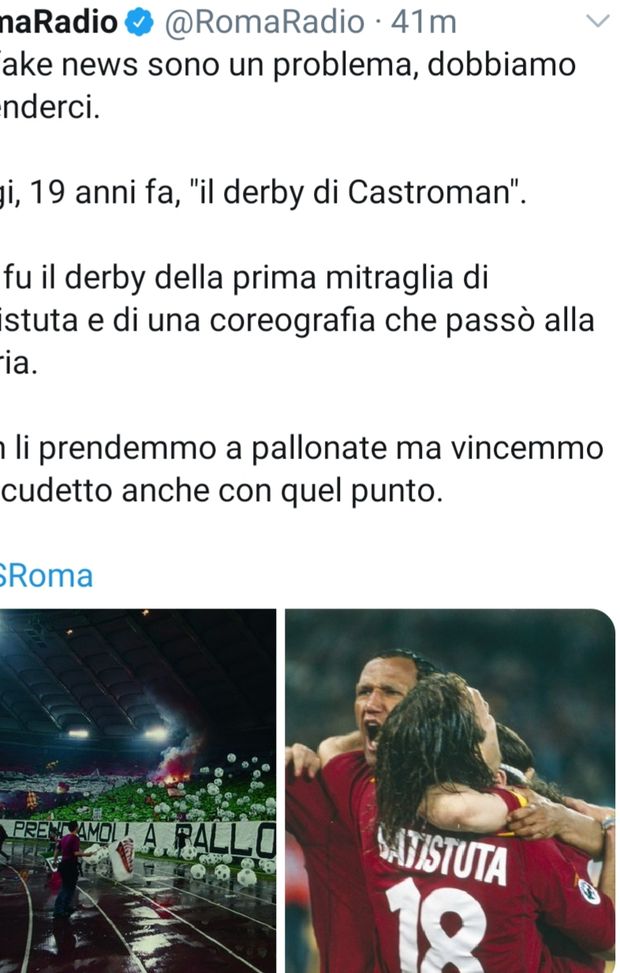Screen dimensions: 620x973
Task: Open the tweet options chevron menu
Action: pyautogui.click(x=598, y=22)
